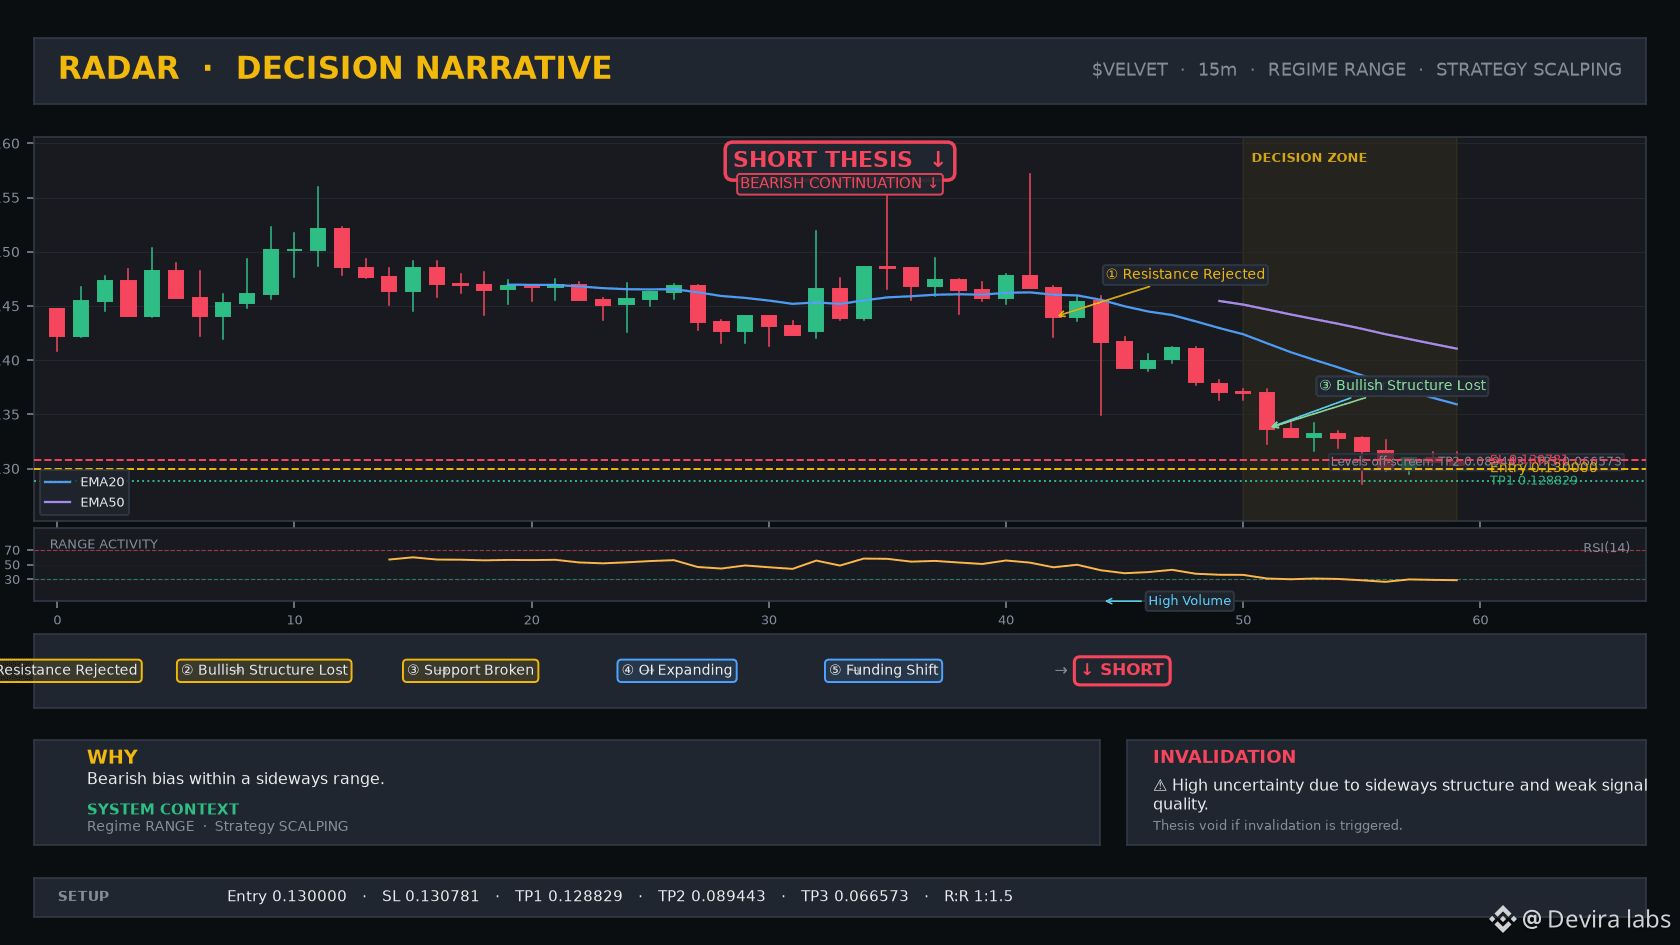Click the RADAR · DECISION NARRATIVE title
This screenshot has width=1680, height=945.
click(x=335, y=68)
